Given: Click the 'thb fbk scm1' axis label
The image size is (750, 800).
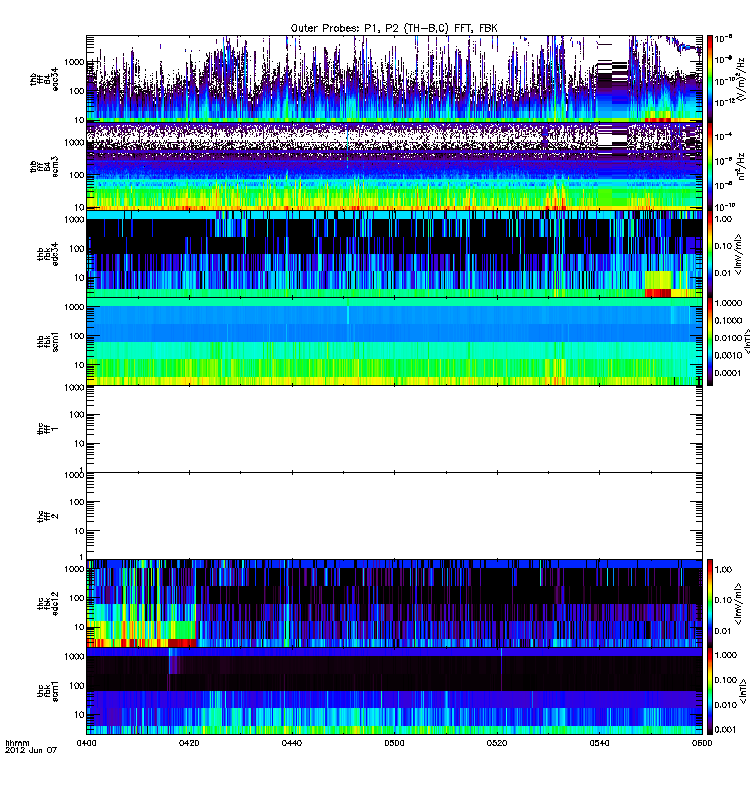Looking at the screenshot, I should tap(48, 341).
